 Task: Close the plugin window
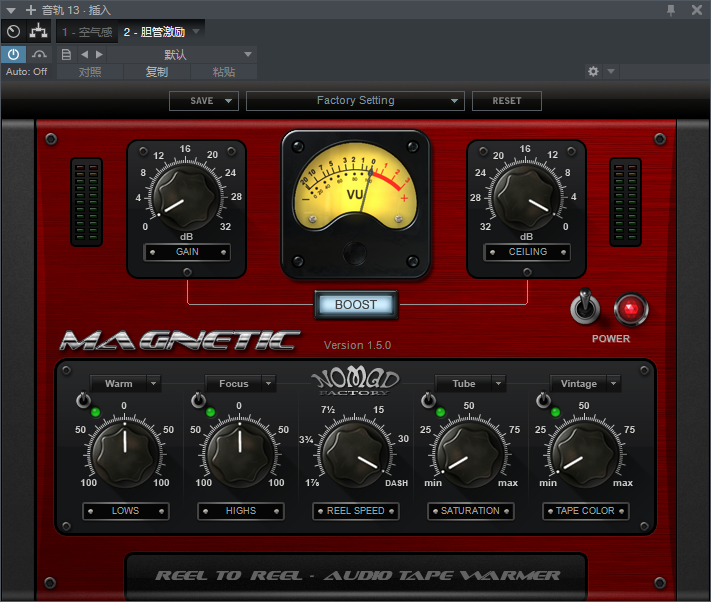coord(697,10)
